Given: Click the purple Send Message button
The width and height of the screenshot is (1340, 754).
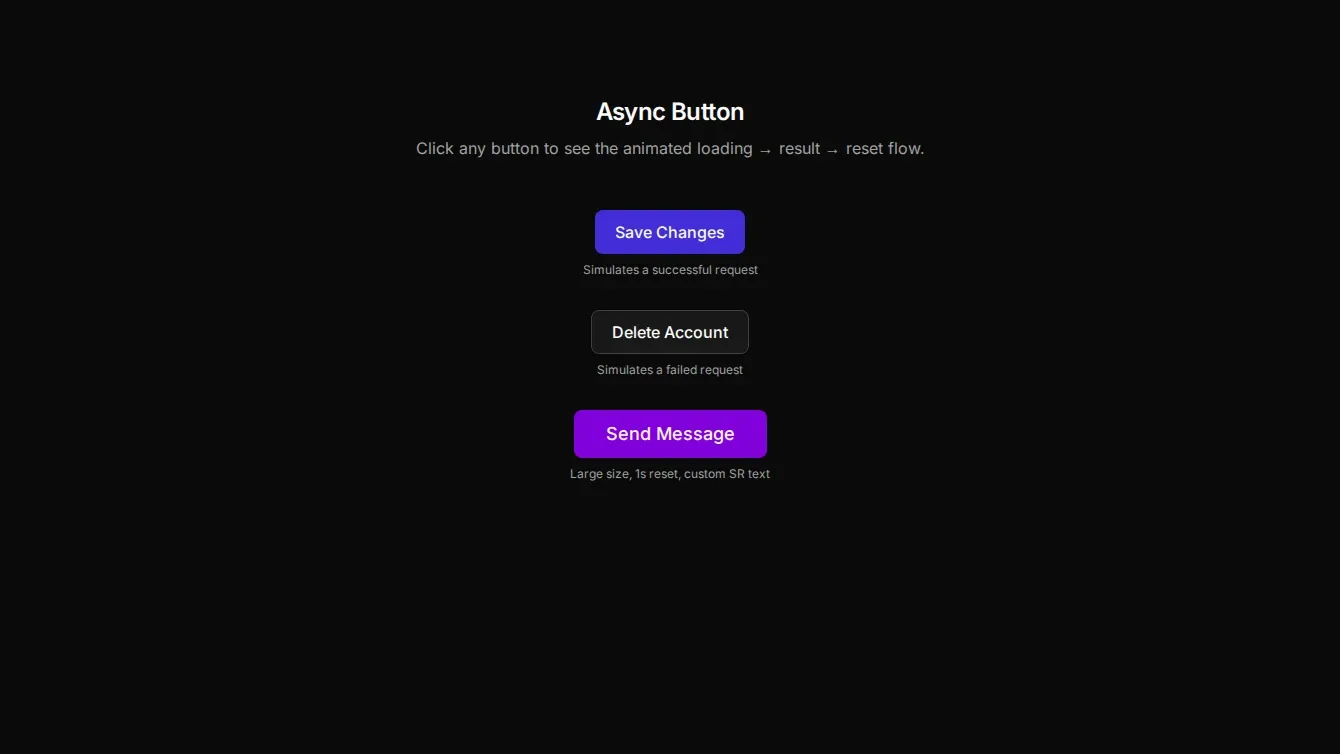Looking at the screenshot, I should coord(670,434).
